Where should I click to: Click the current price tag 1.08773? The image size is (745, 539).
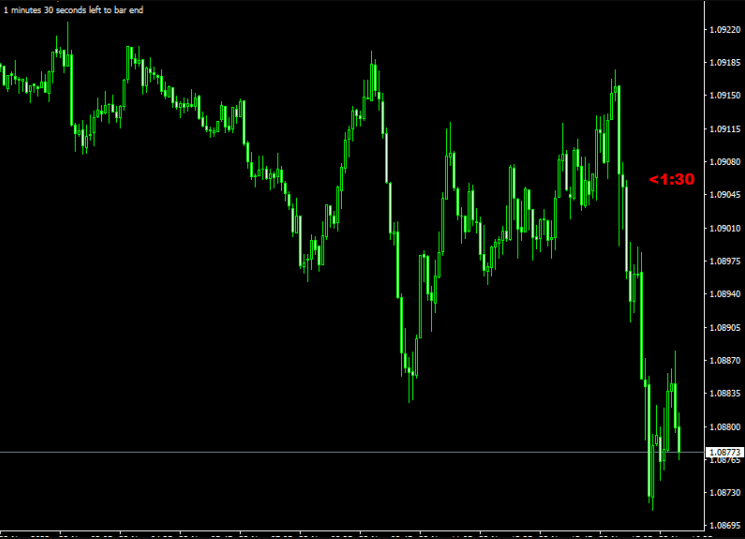tap(725, 452)
